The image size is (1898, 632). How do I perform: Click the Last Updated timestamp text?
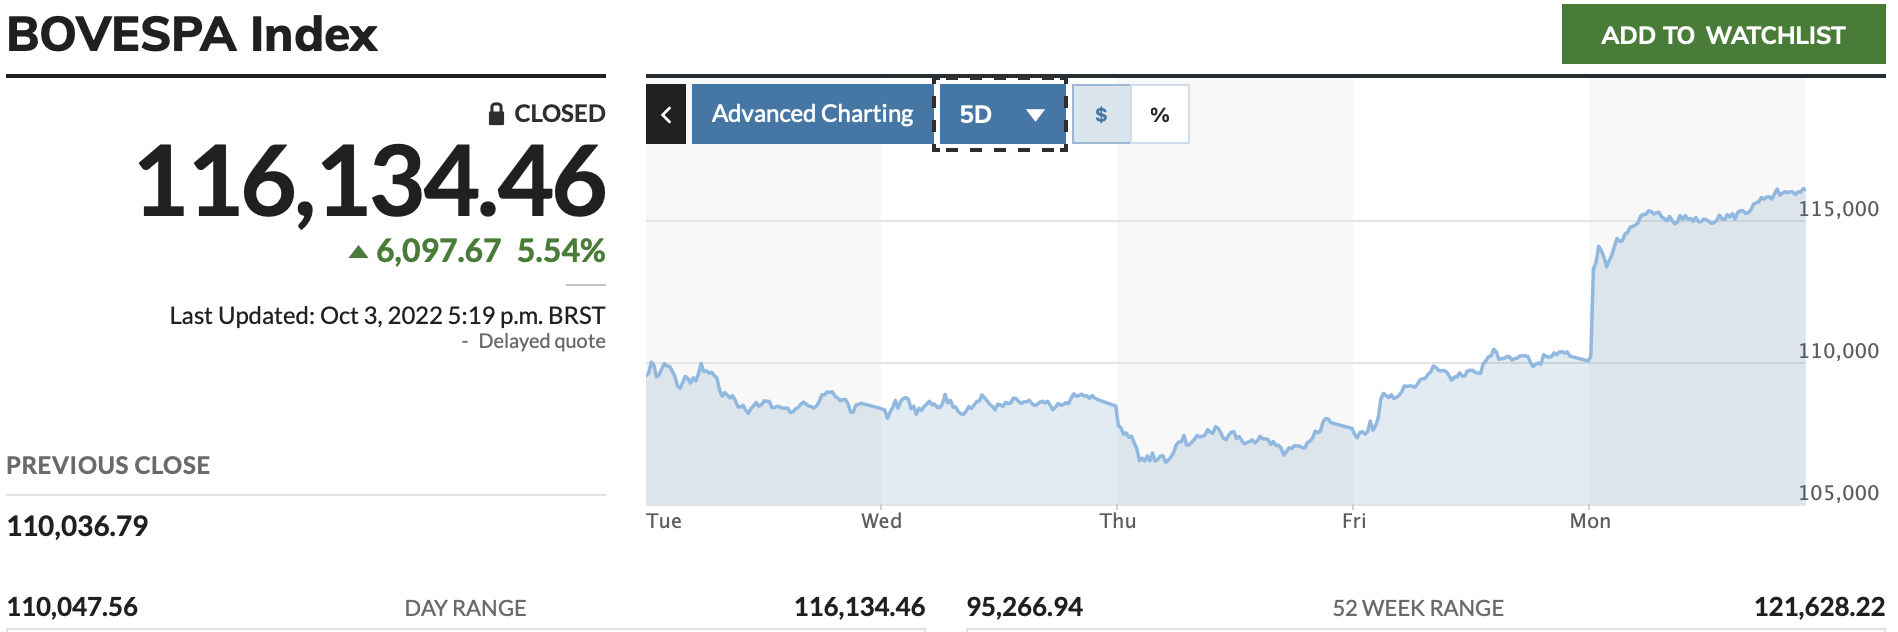(x=387, y=316)
